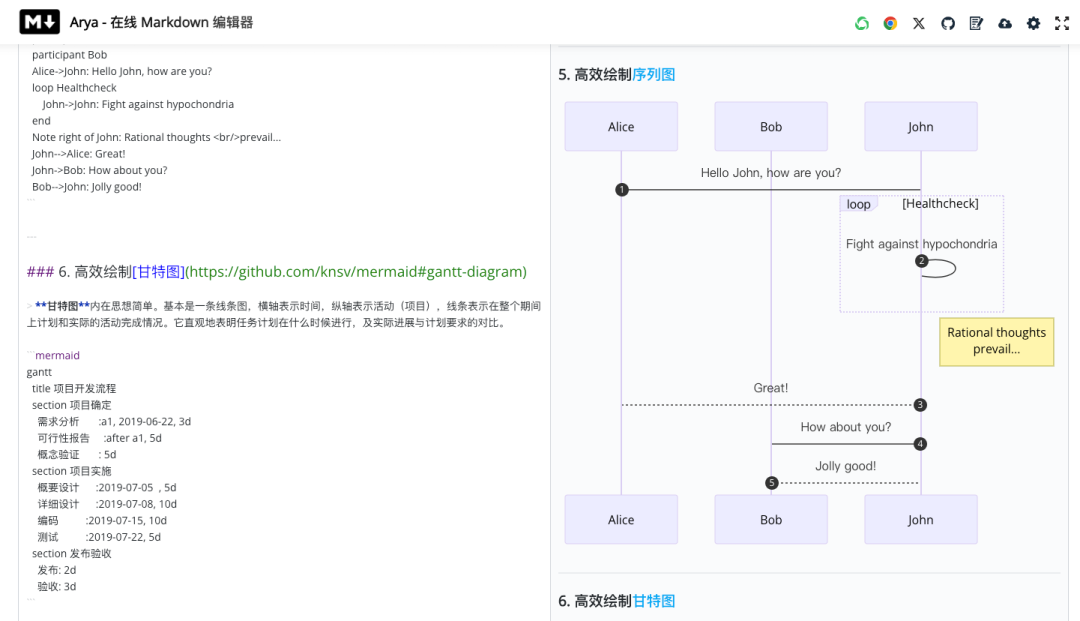This screenshot has width=1080, height=621.
Task: Click the upper Bob participant box
Action: tap(771, 127)
